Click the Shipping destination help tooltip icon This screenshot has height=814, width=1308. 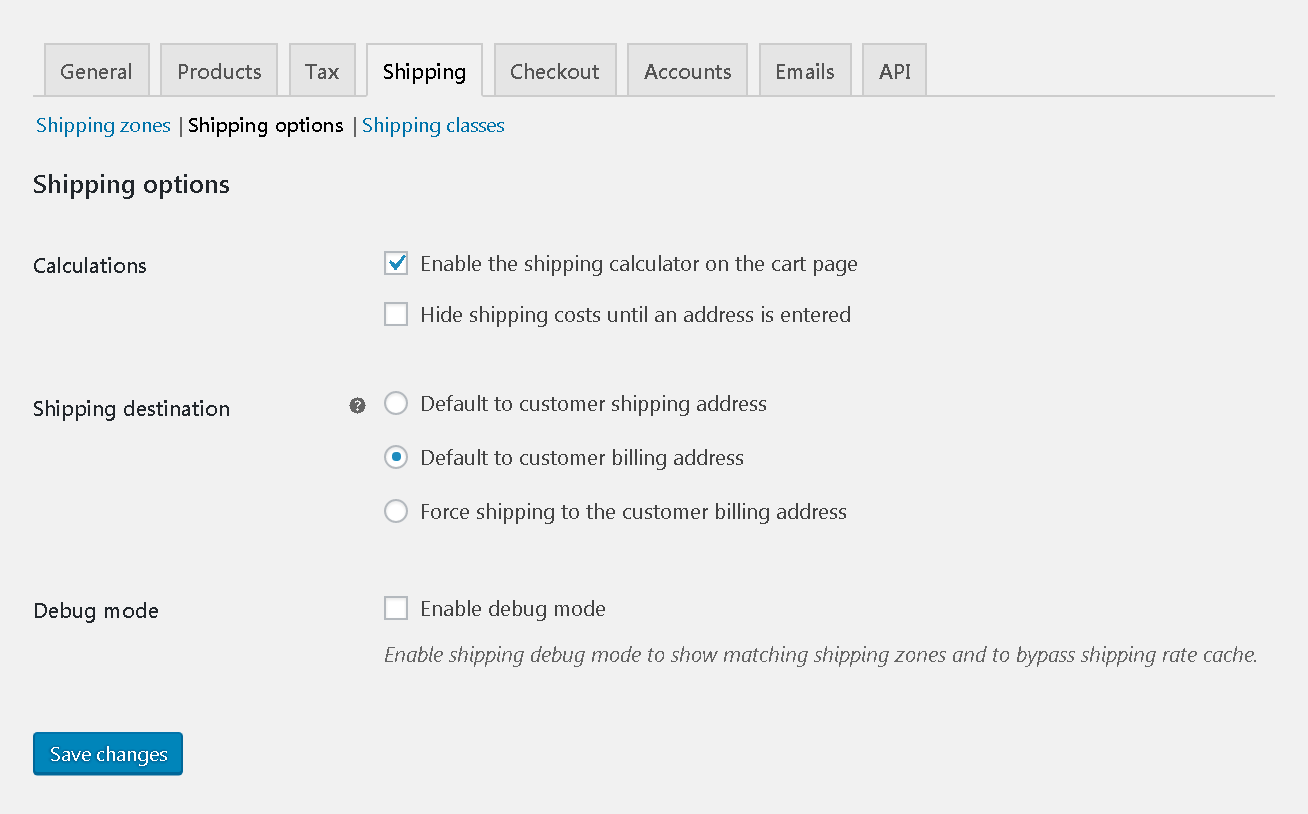(357, 405)
